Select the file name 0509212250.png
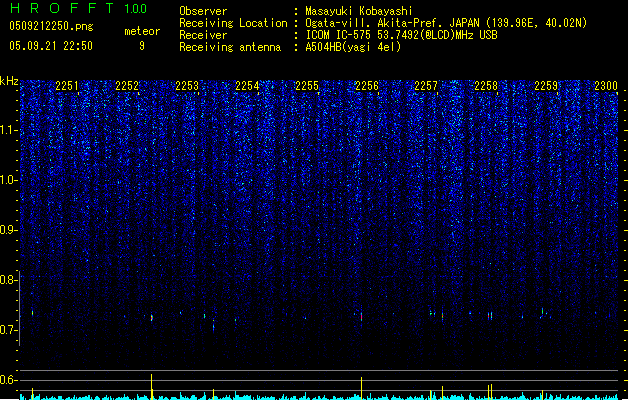 point(51,26)
